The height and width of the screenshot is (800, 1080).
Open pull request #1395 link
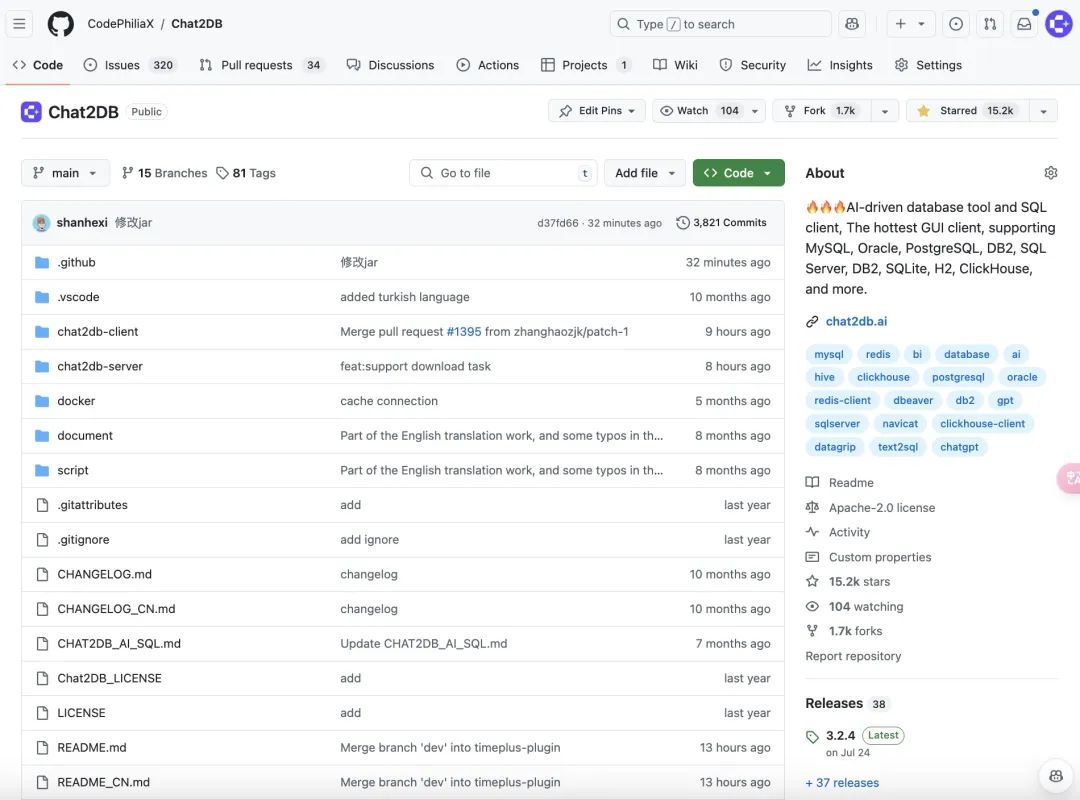coord(464,331)
